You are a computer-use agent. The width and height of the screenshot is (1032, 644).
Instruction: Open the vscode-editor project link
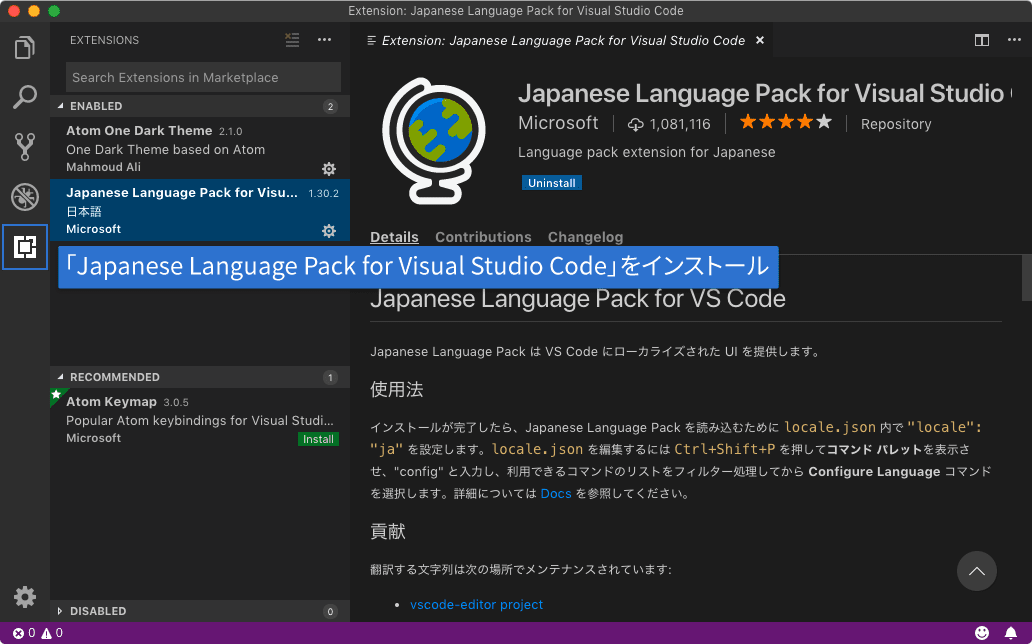pyautogui.click(x=477, y=604)
